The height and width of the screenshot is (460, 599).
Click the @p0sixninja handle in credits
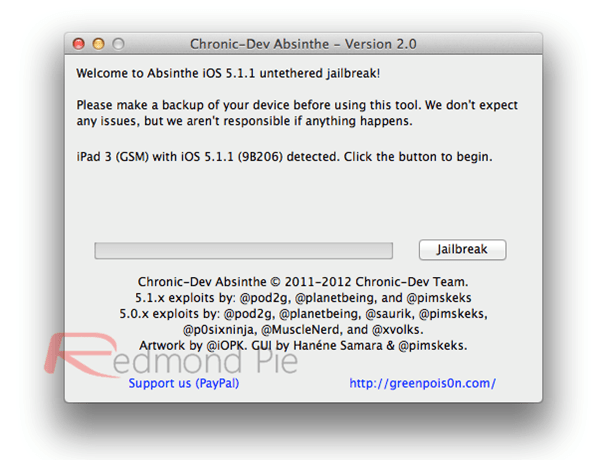[219, 329]
